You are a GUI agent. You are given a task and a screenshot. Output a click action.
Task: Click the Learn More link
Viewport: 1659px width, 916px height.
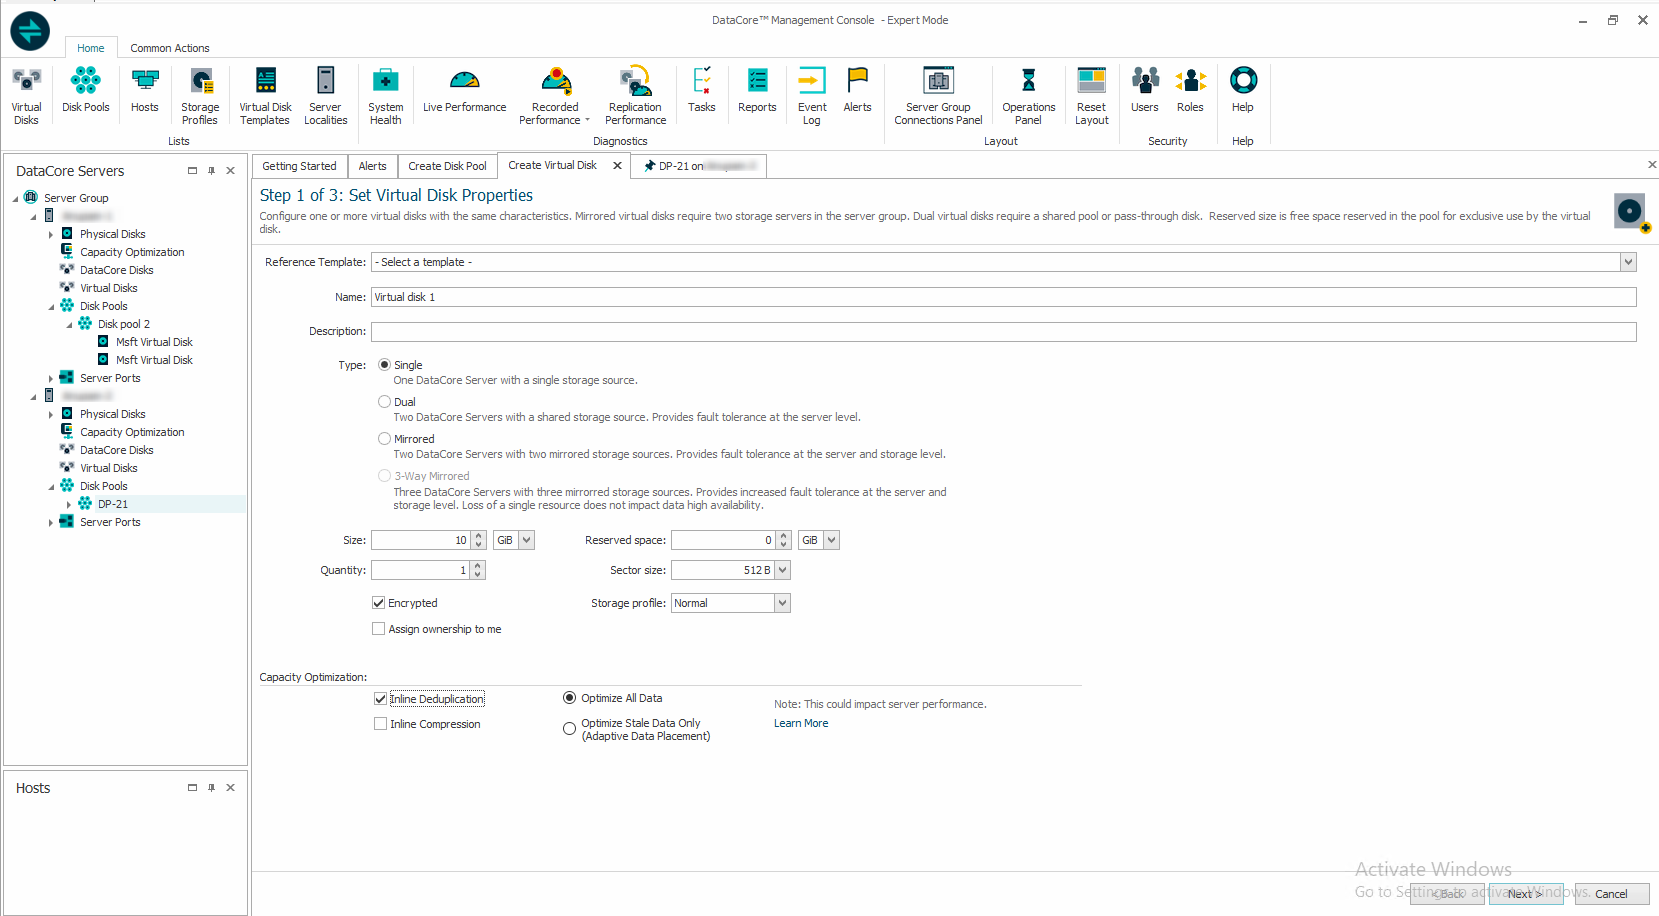pyautogui.click(x=801, y=724)
